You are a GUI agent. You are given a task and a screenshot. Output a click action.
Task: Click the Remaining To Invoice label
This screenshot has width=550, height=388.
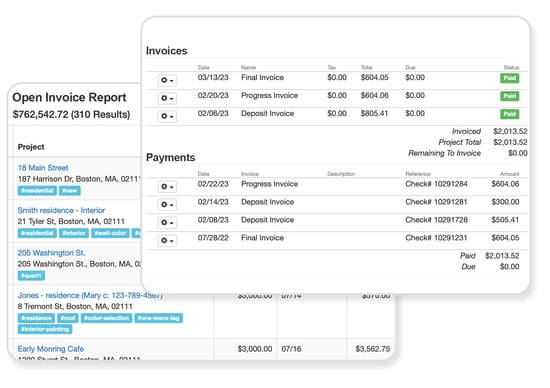point(444,153)
